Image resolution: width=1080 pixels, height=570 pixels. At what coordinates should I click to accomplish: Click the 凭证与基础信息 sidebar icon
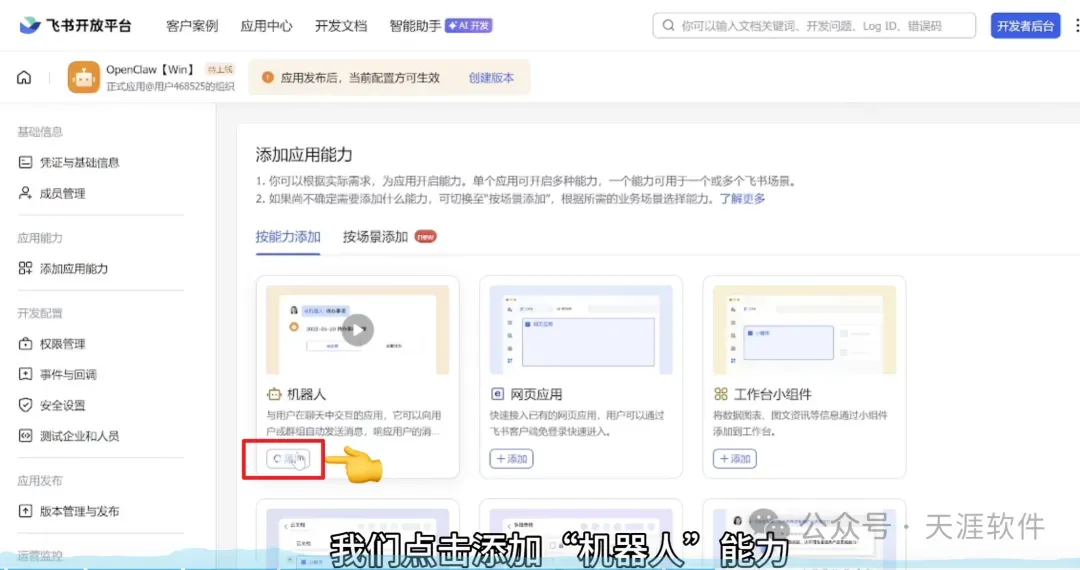pyautogui.click(x=25, y=162)
